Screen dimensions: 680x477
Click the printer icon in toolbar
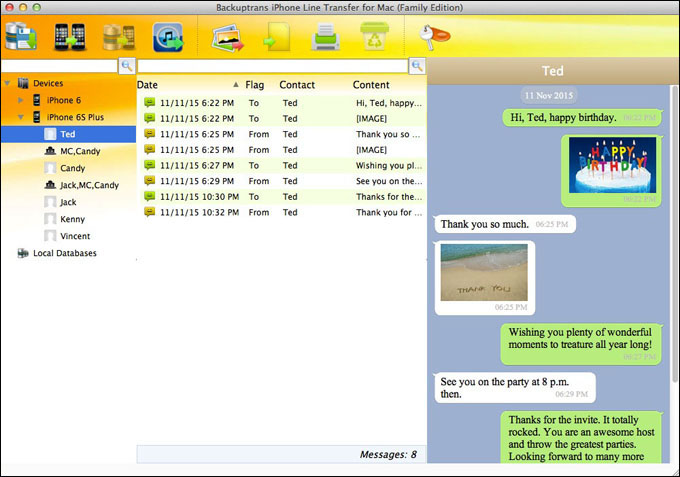click(325, 37)
